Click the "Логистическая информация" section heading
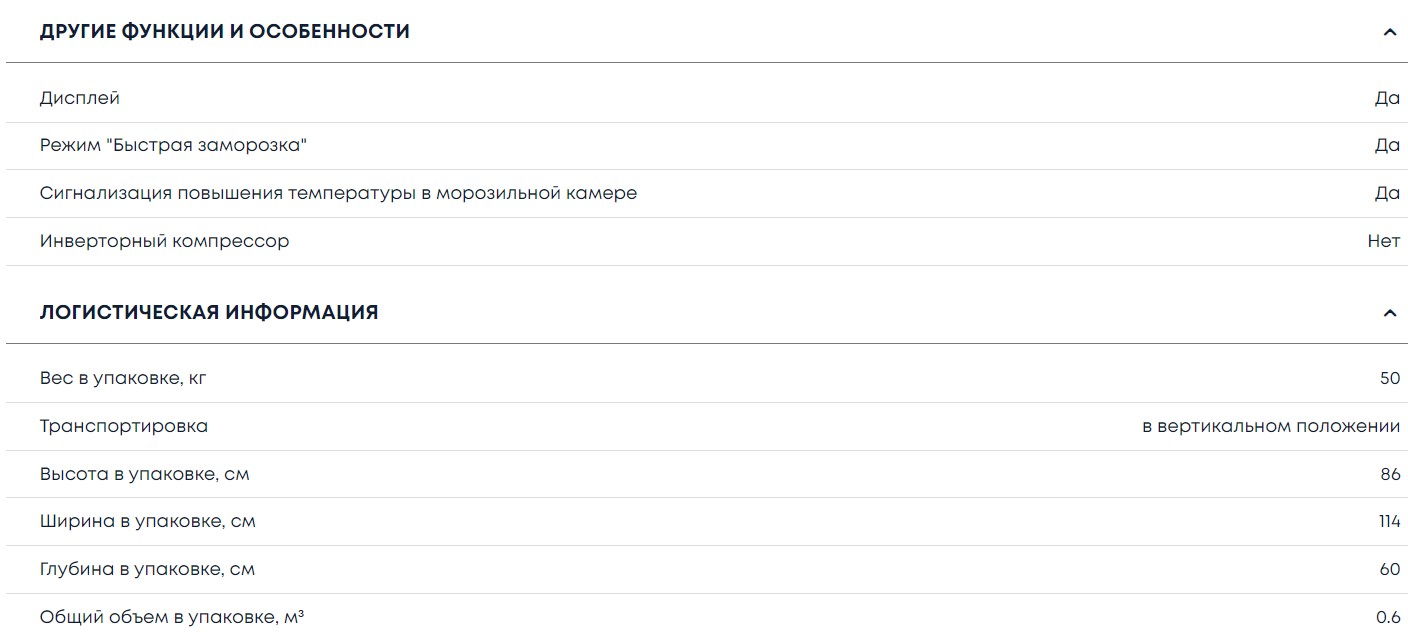 pyautogui.click(x=209, y=312)
